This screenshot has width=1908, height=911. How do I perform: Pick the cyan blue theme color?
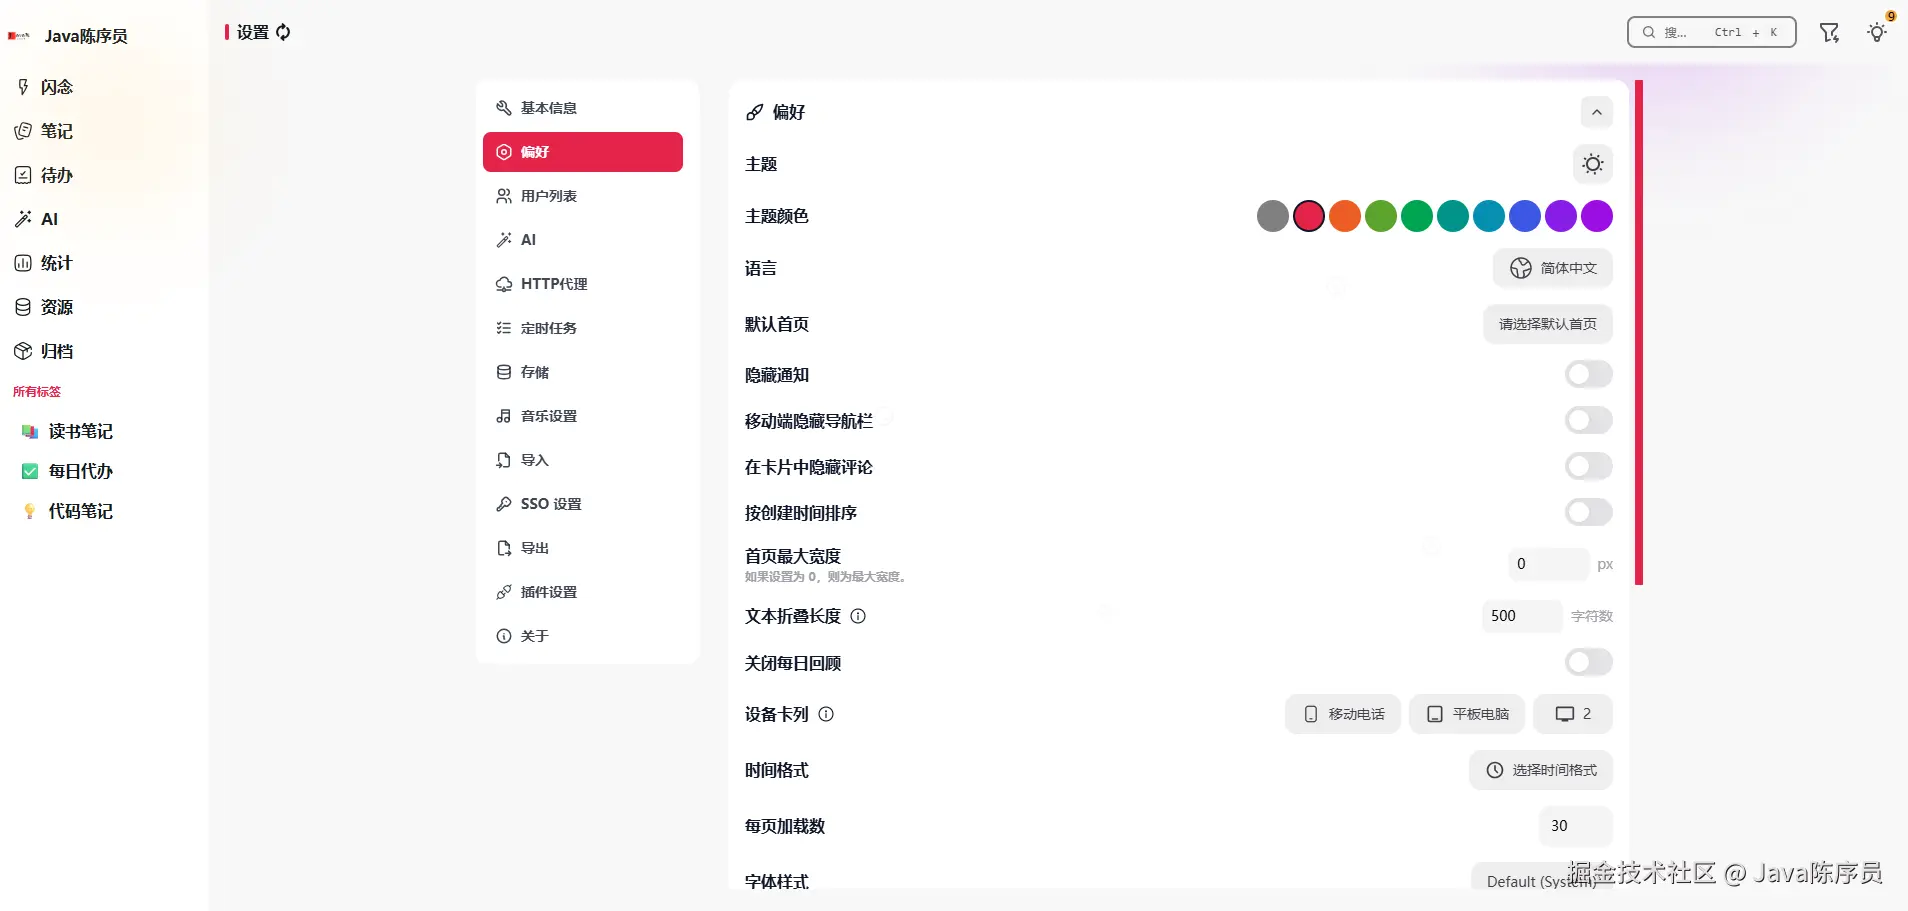click(1489, 216)
